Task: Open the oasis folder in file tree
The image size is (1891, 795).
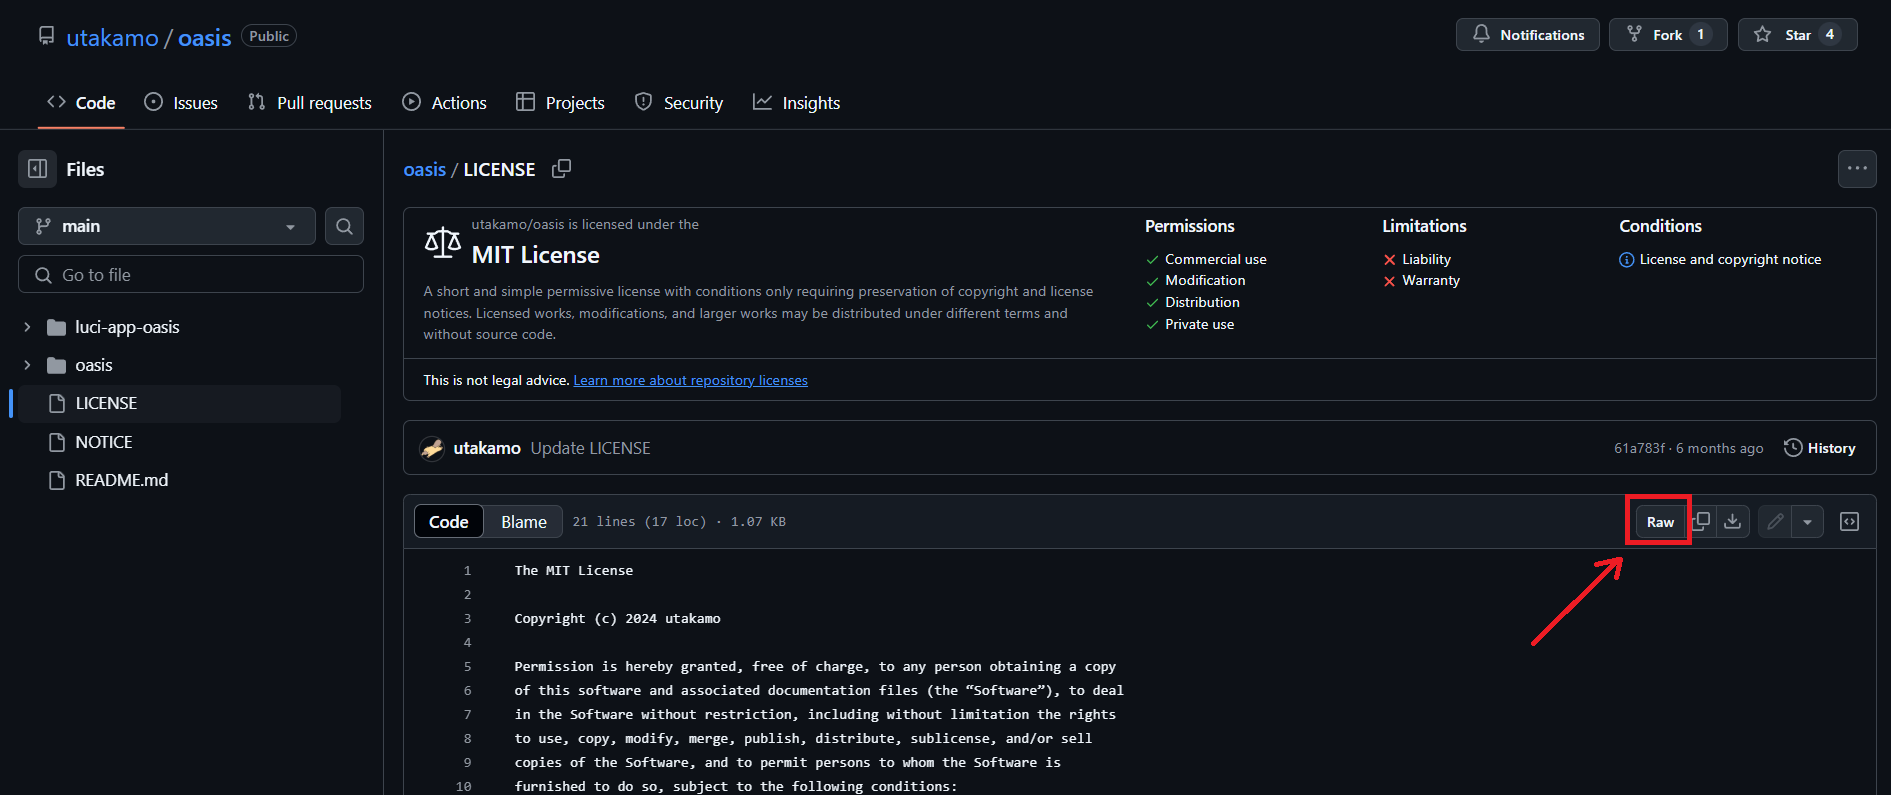Action: (x=94, y=365)
